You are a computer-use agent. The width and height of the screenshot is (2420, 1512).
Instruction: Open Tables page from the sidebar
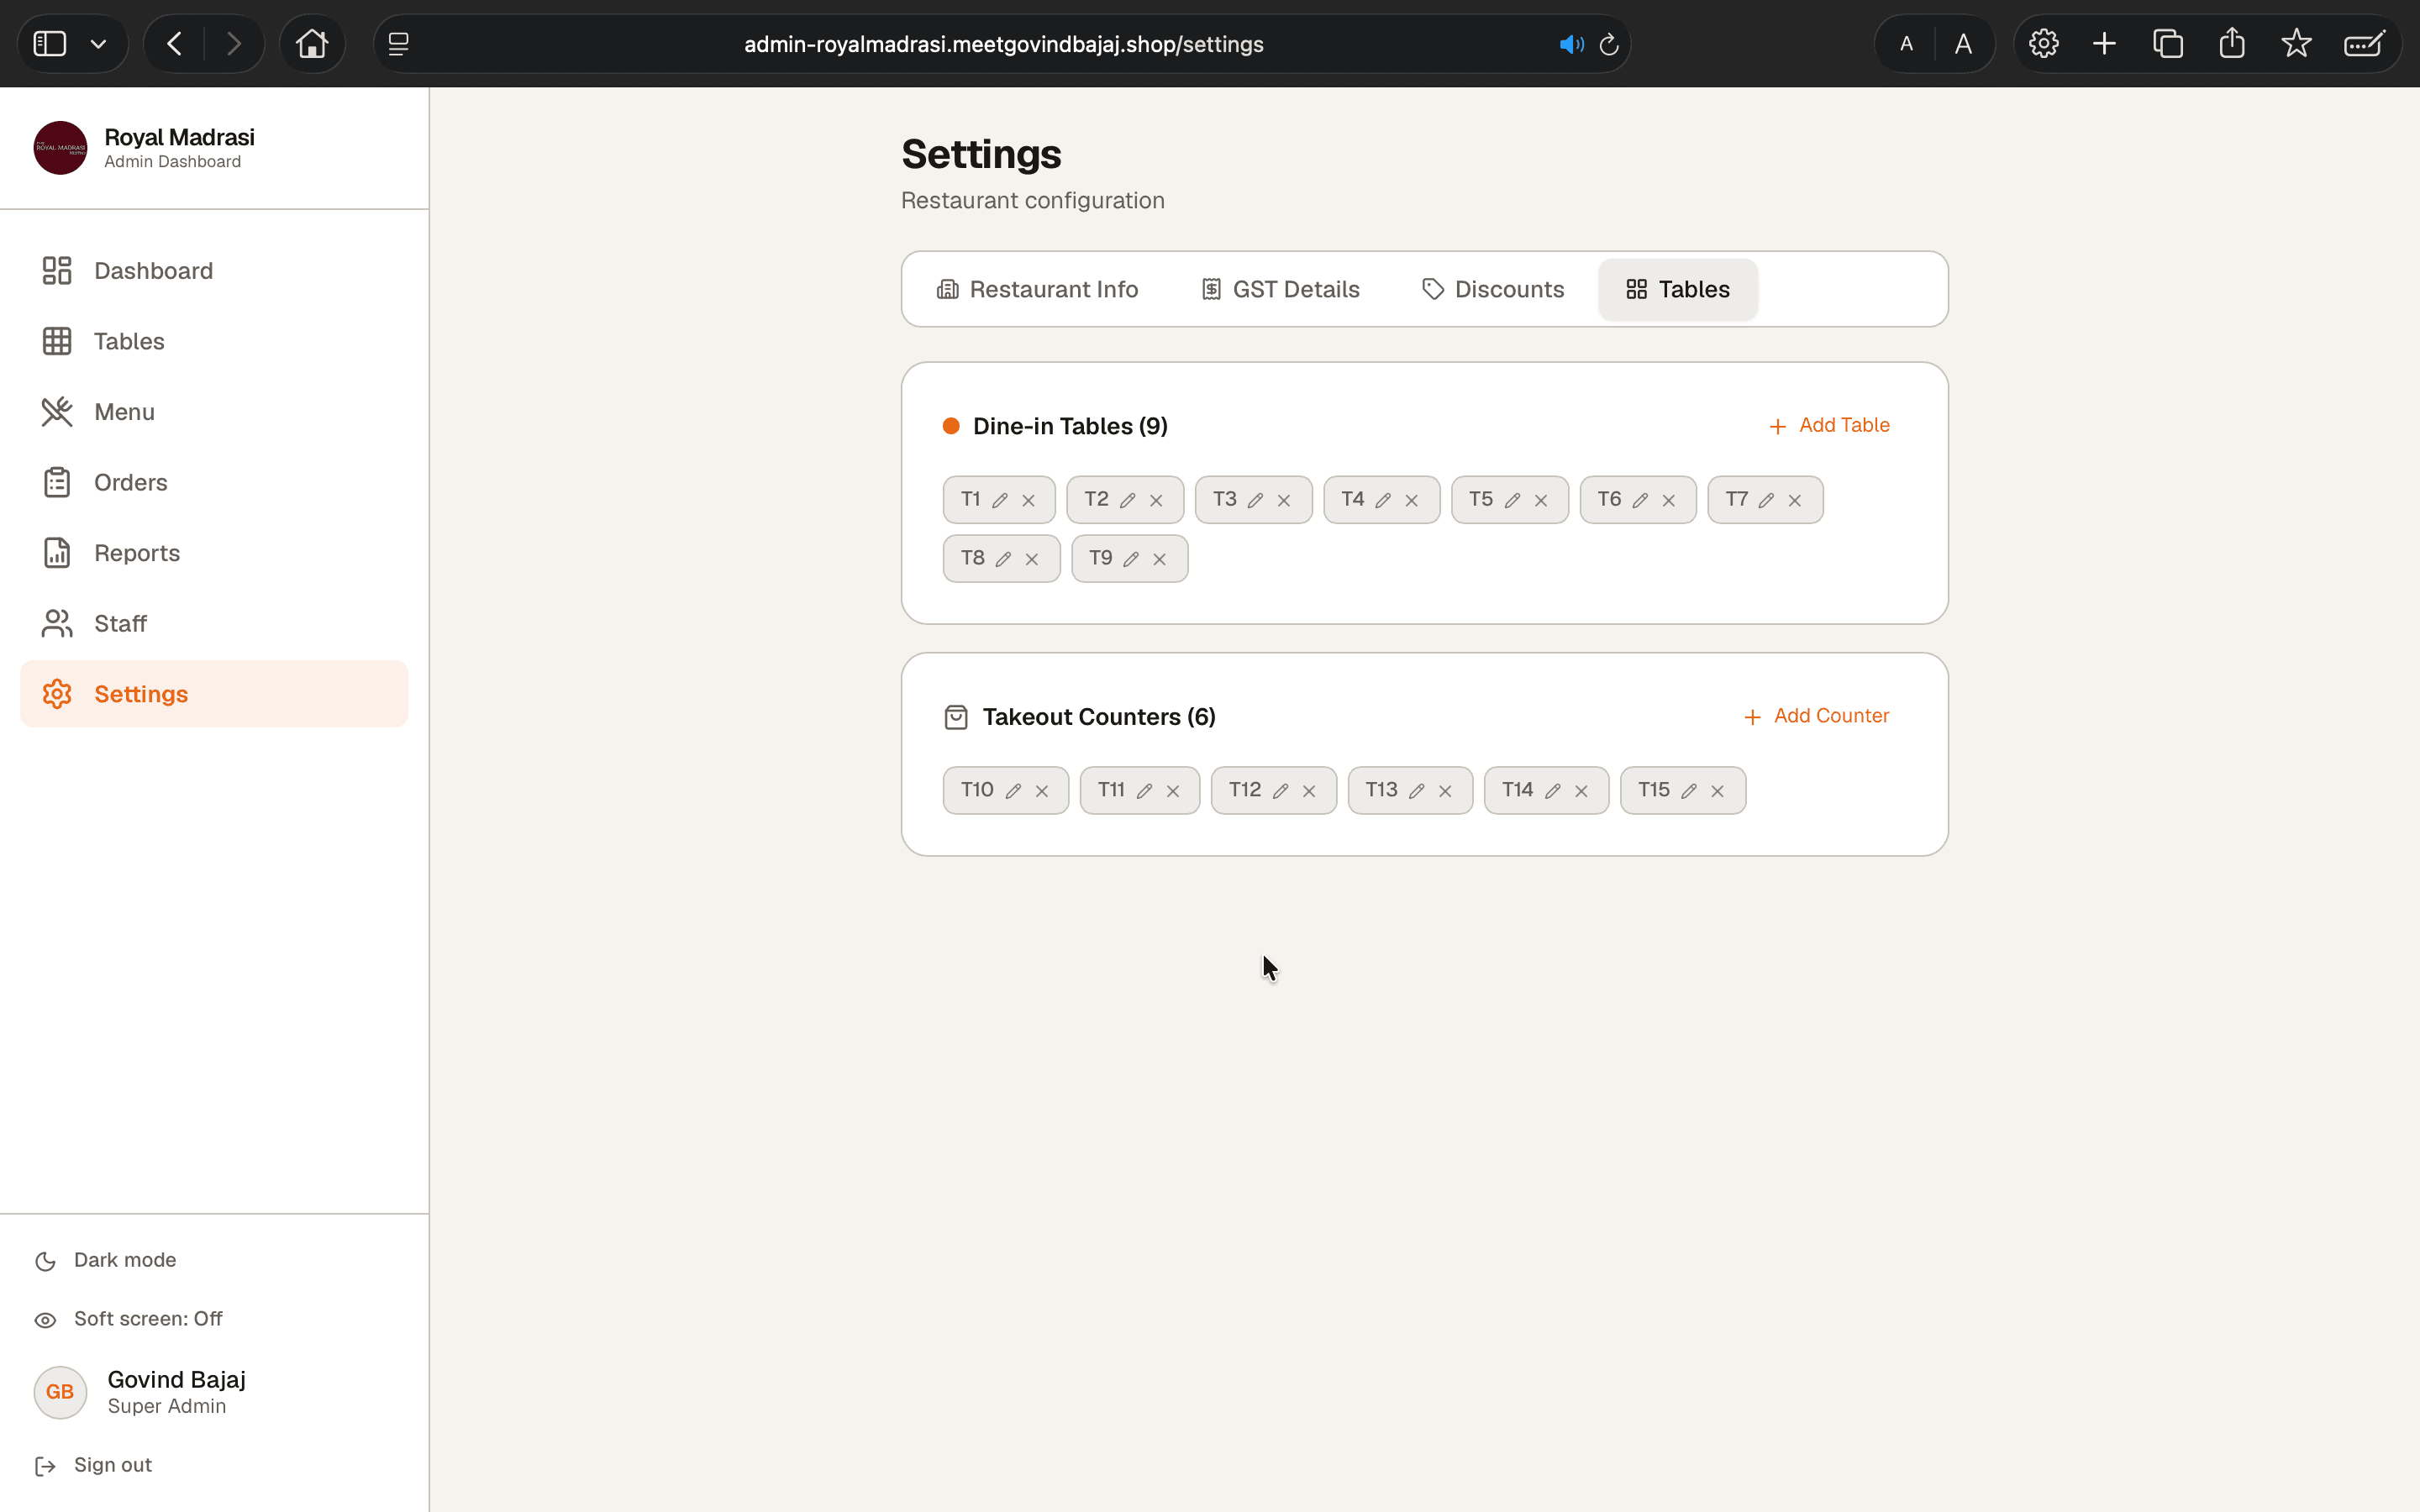point(214,341)
